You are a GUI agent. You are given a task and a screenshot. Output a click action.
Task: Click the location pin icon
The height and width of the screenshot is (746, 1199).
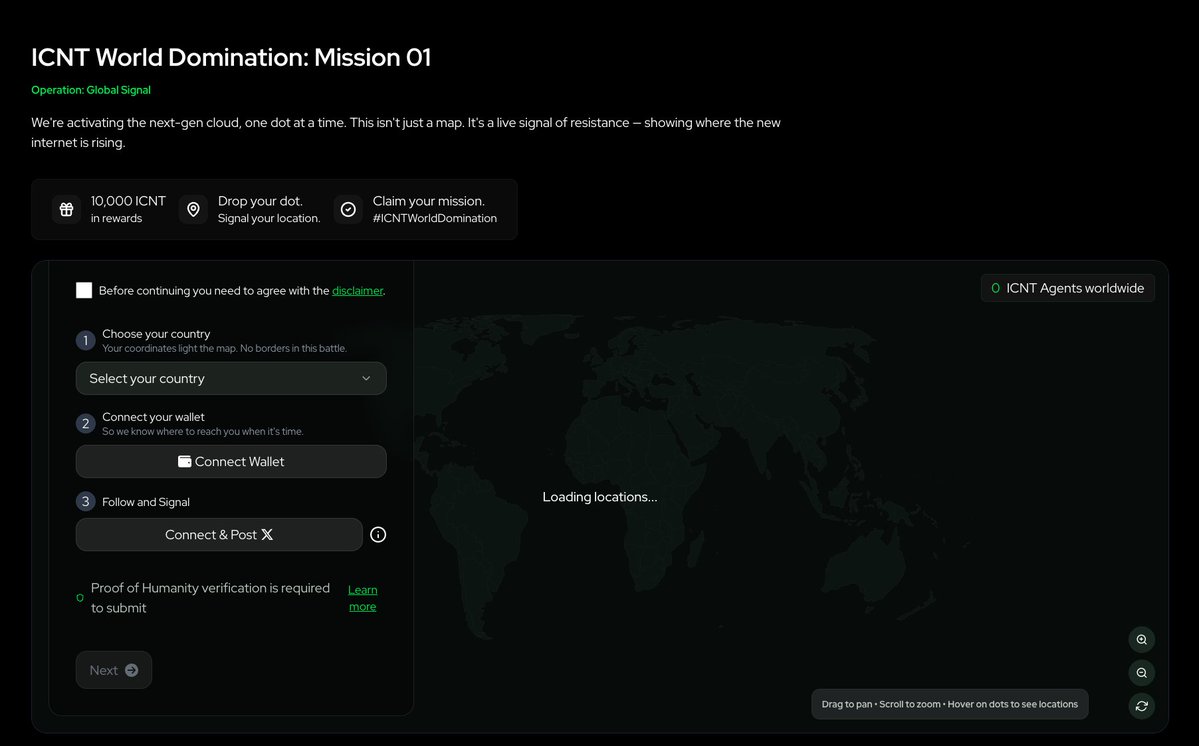(x=193, y=209)
